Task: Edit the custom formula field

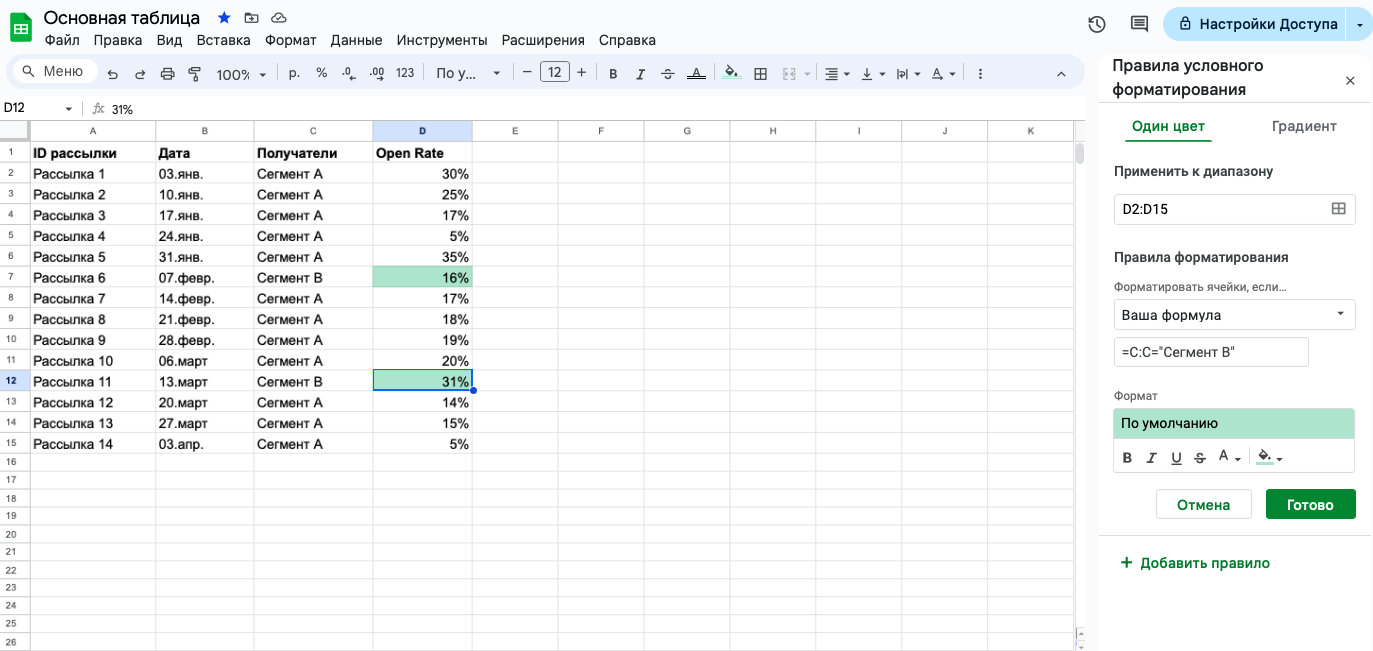Action: coord(1211,352)
